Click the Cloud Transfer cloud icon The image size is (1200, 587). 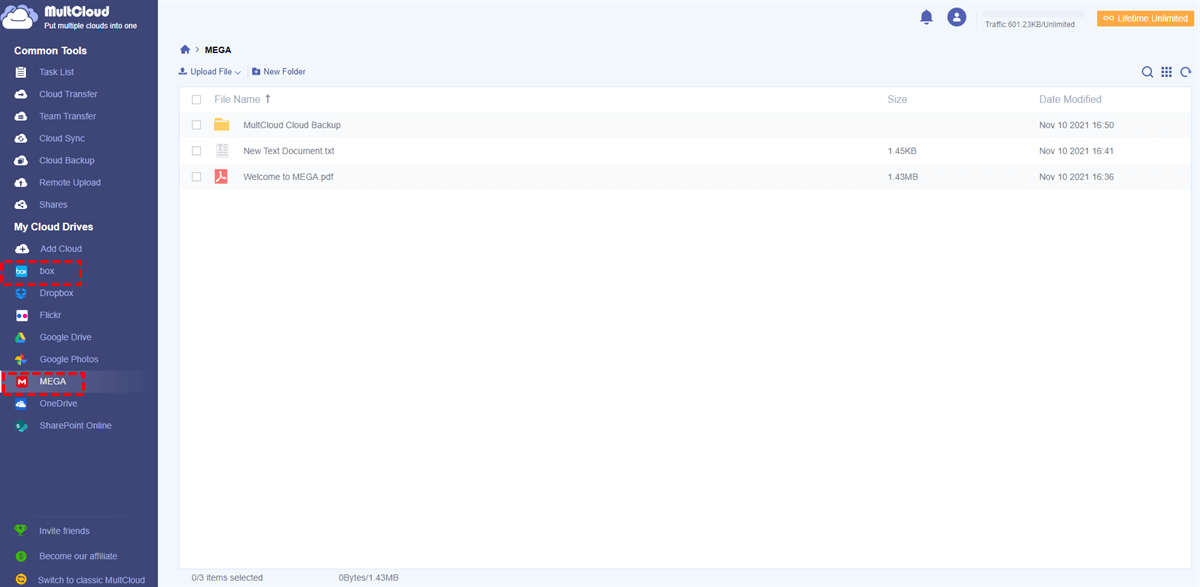(21, 94)
